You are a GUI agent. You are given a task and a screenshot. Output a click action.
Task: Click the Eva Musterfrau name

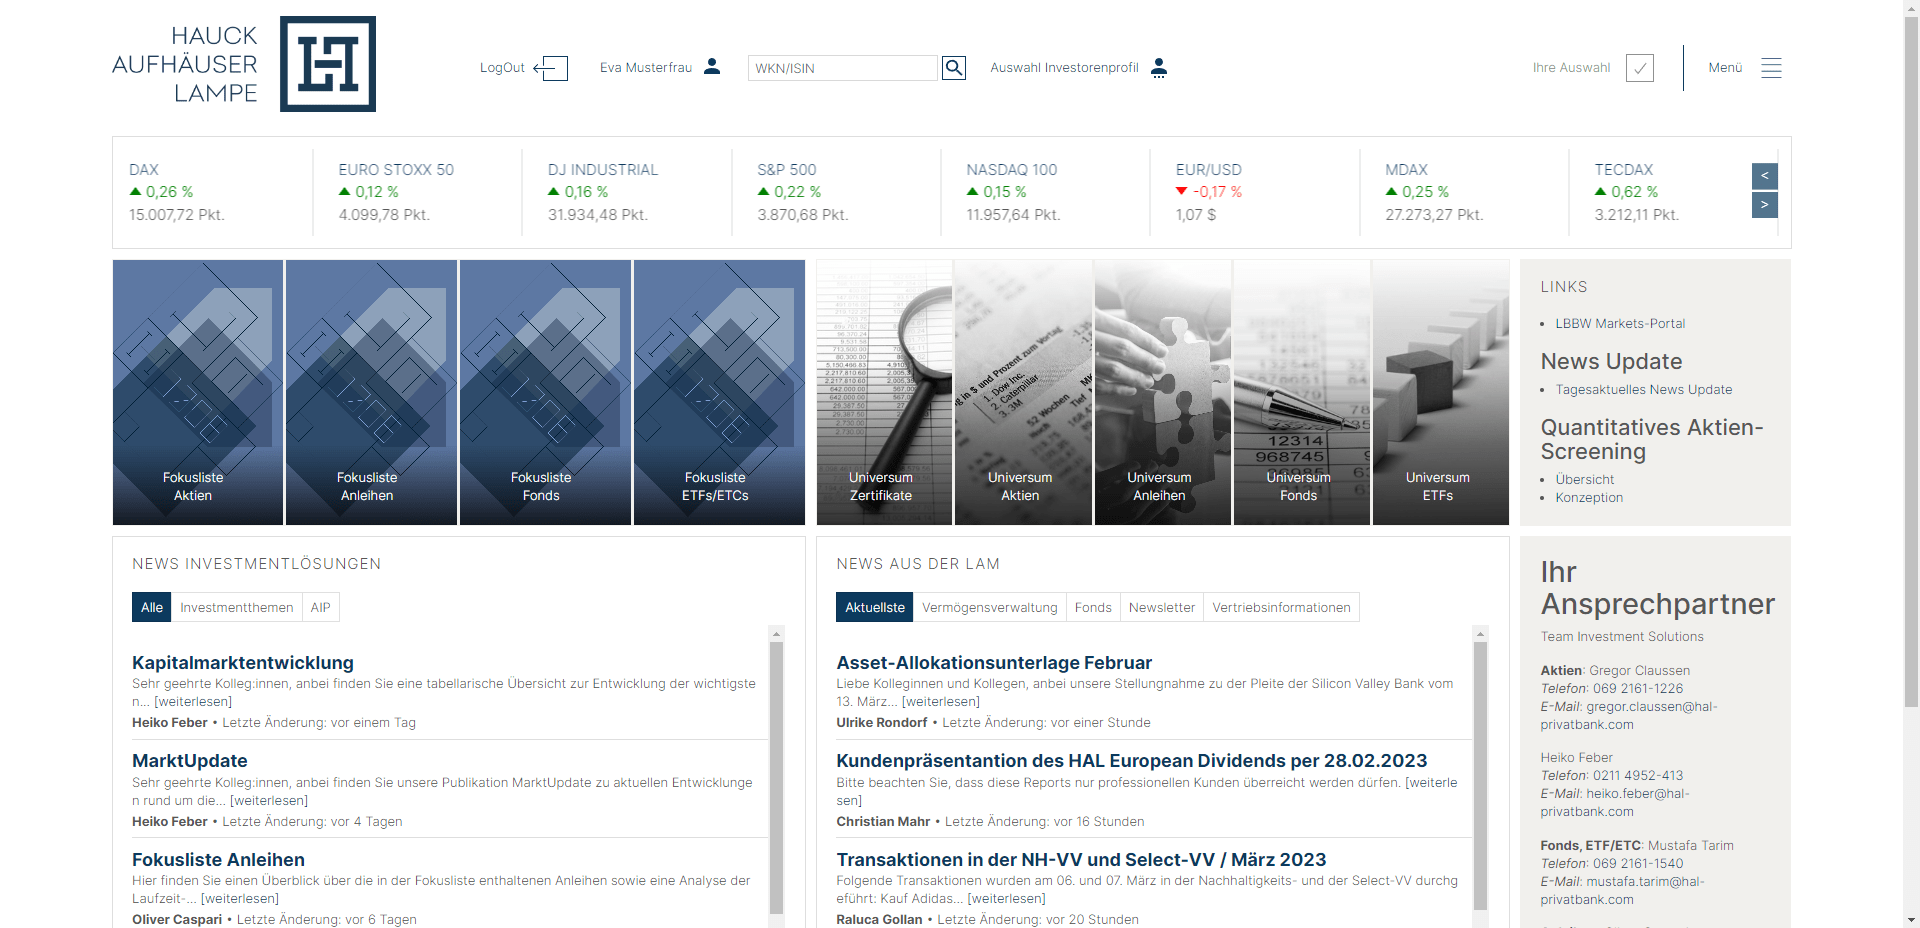[x=646, y=68]
